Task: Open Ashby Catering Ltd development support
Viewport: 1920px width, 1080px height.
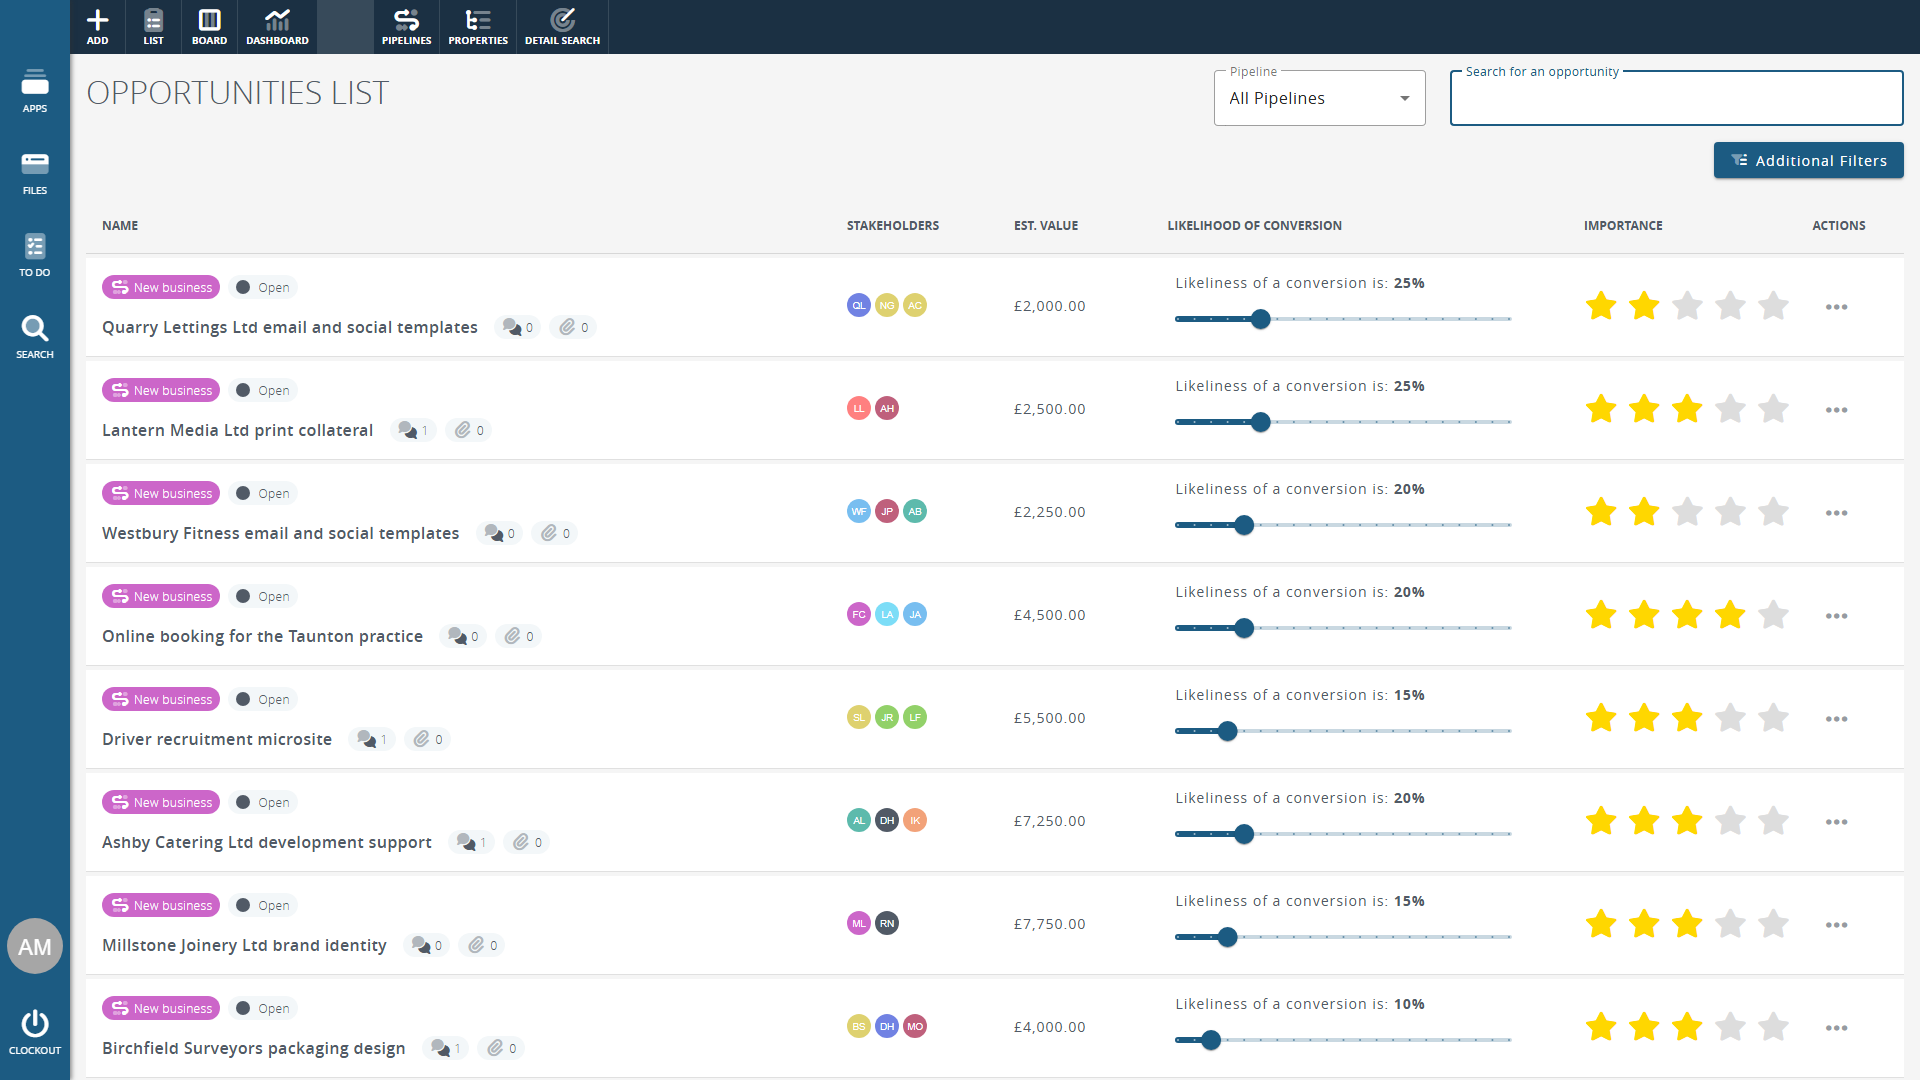Action: click(267, 842)
